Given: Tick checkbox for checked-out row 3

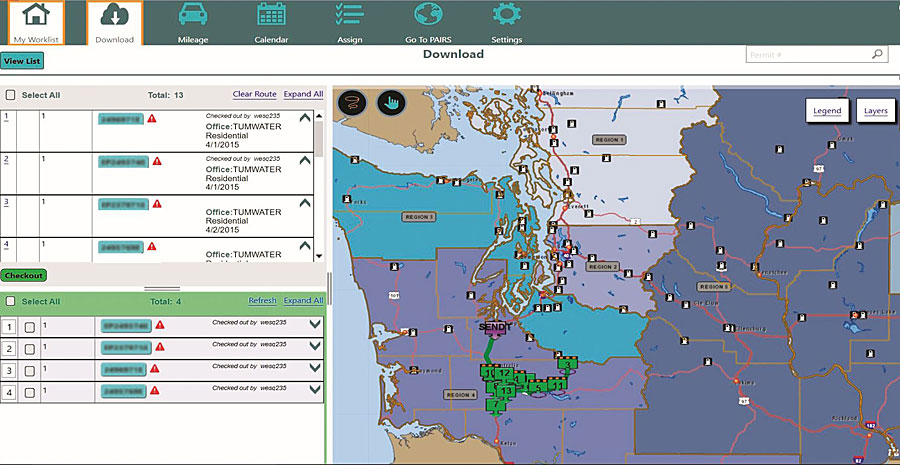Looking at the screenshot, I should (30, 371).
